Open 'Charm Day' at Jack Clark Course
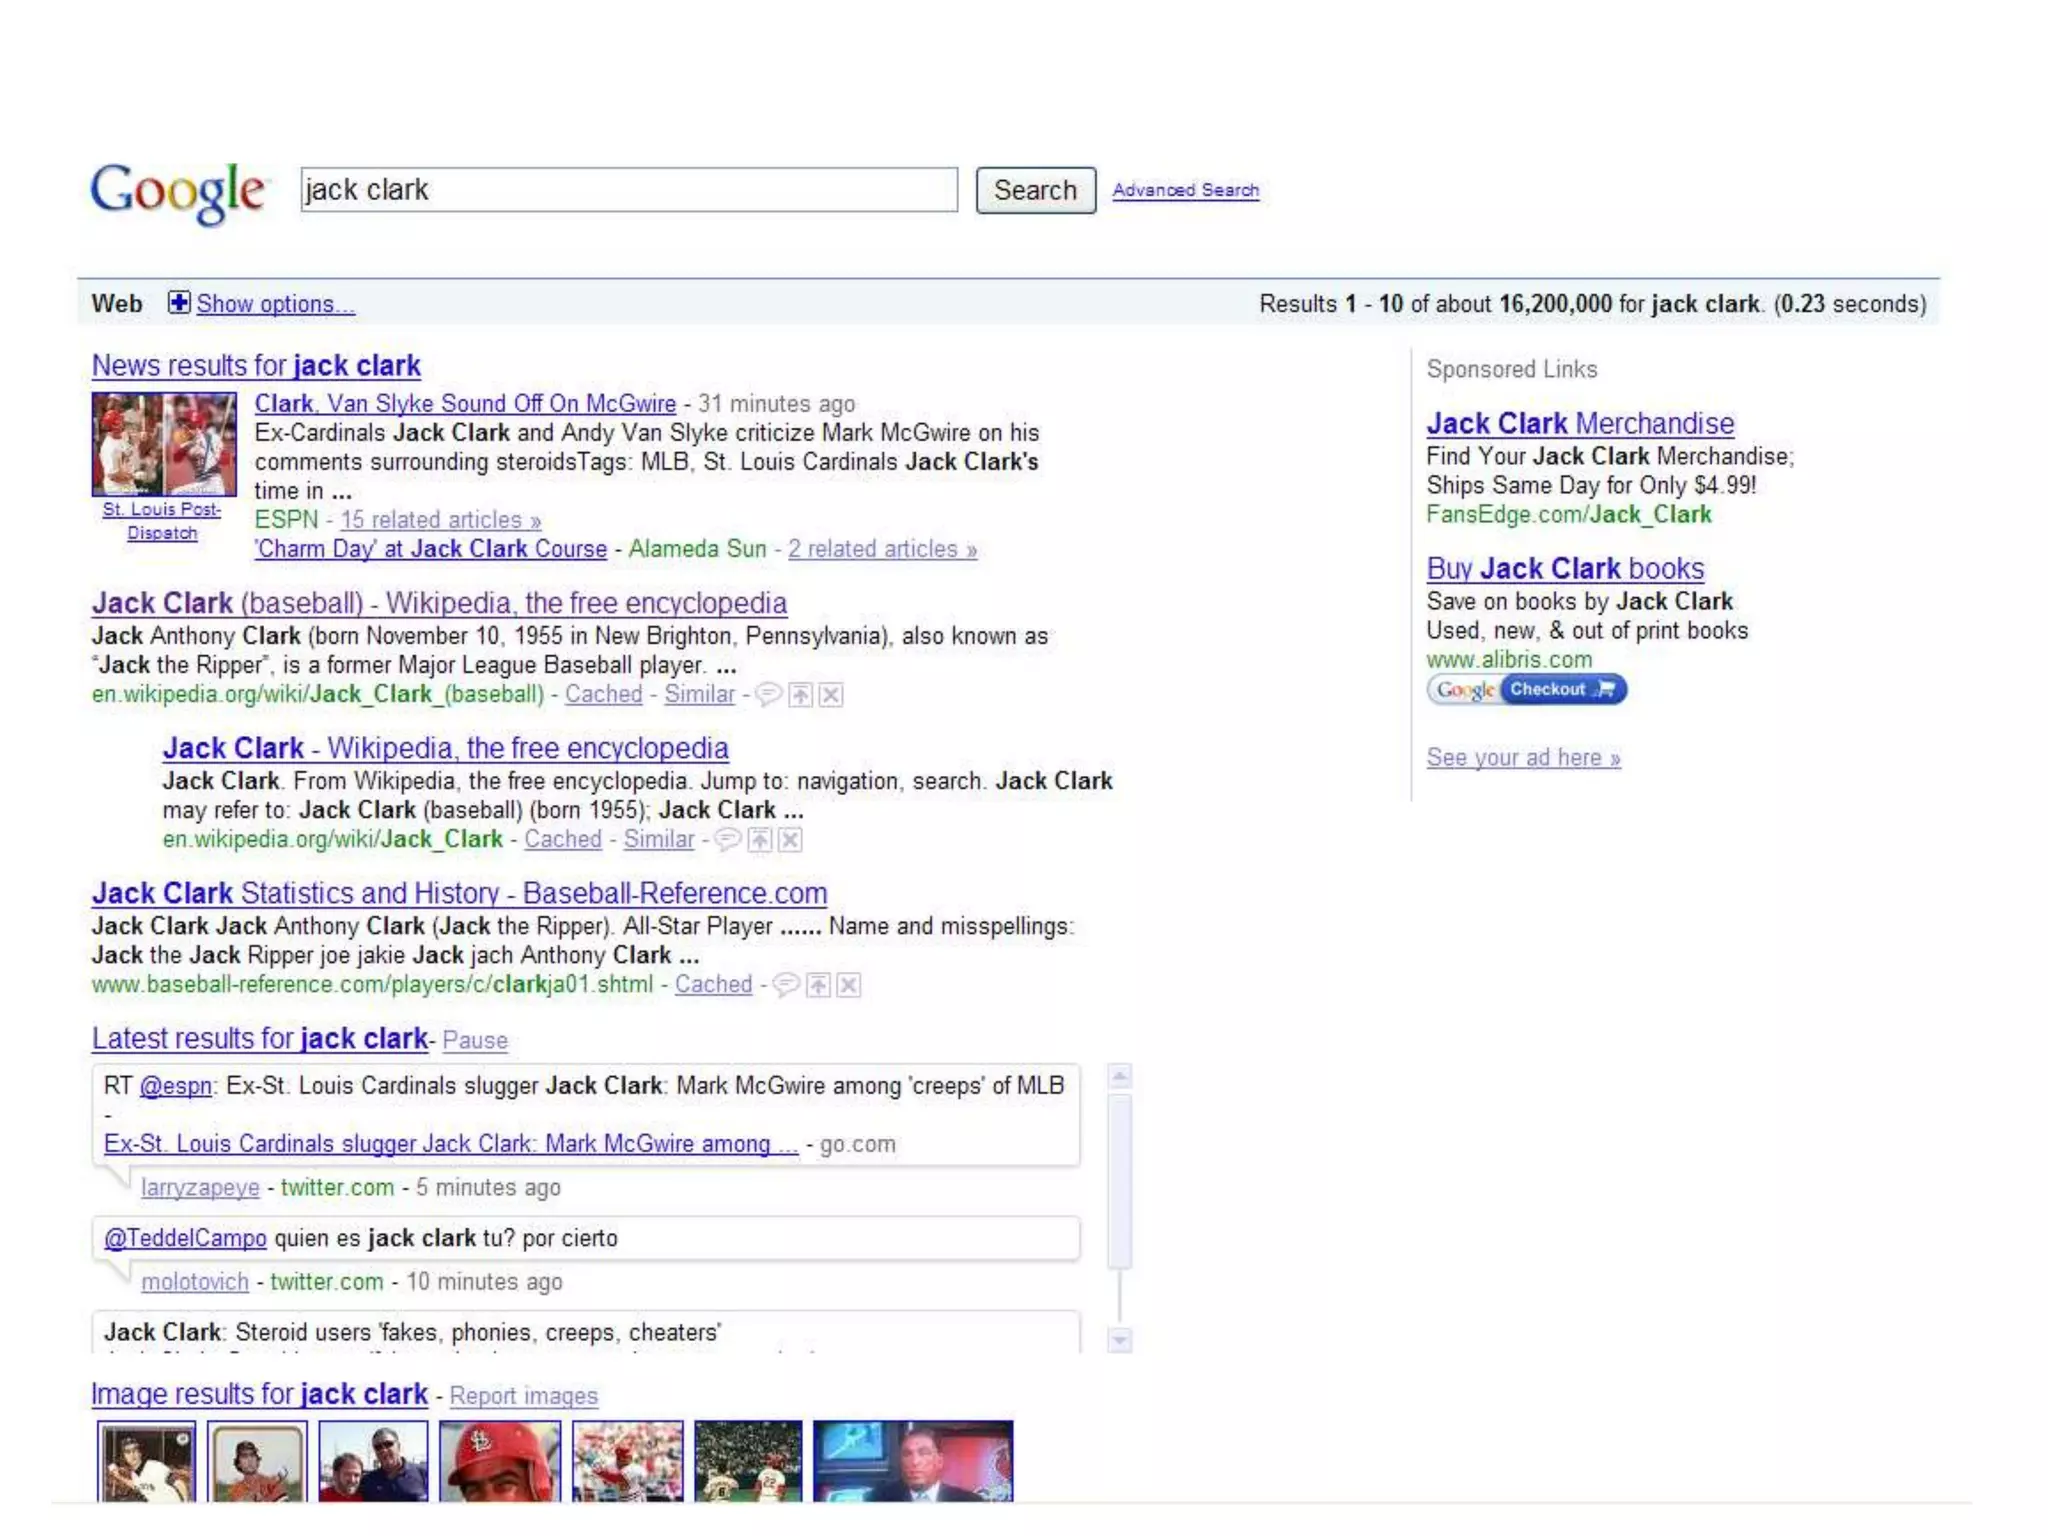 pos(431,549)
